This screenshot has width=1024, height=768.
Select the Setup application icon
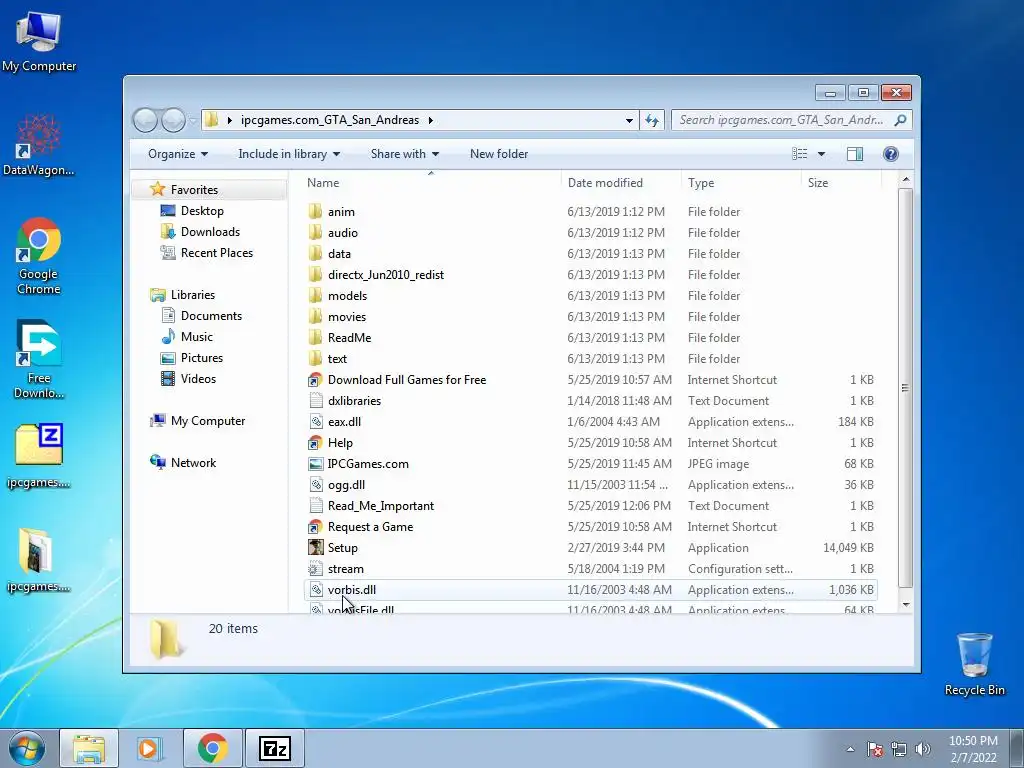pyautogui.click(x=315, y=547)
